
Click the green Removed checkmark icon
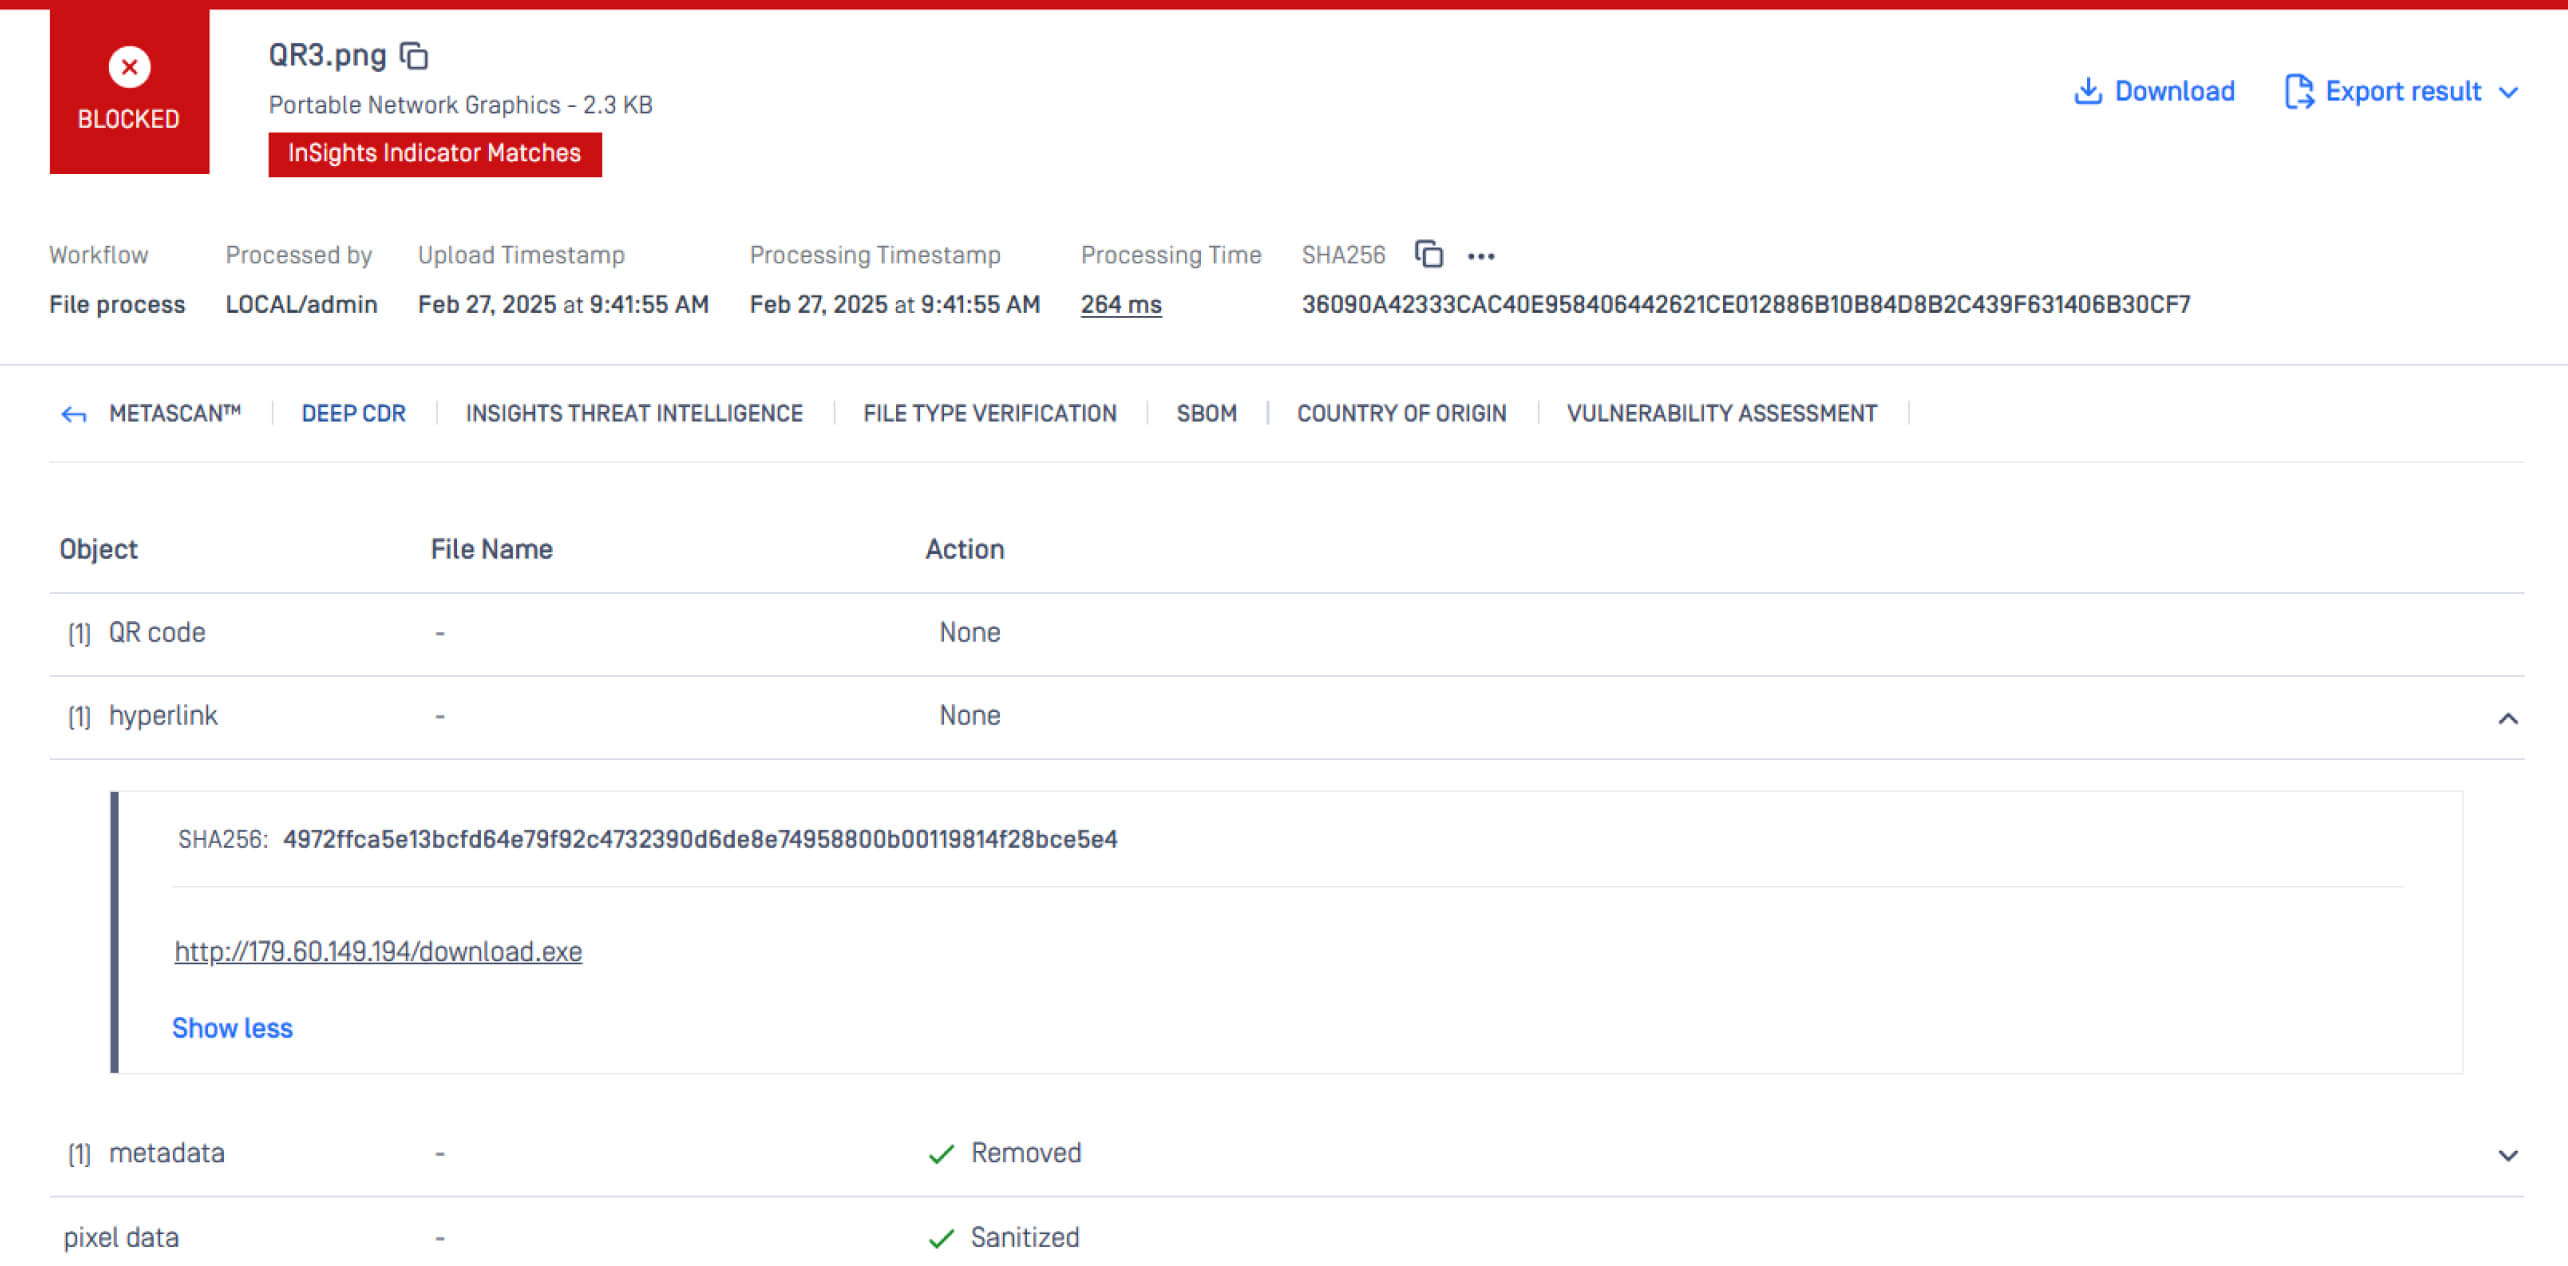click(x=941, y=1154)
